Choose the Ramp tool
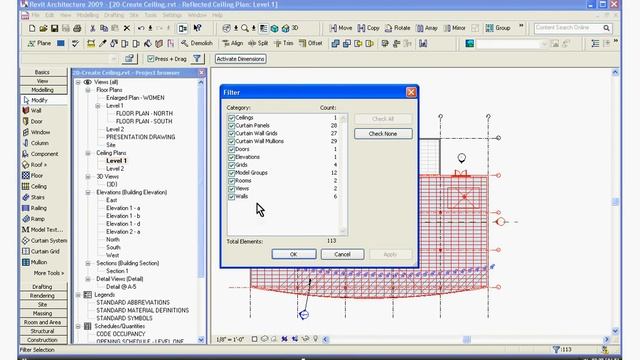This screenshot has width=640, height=360. pos(33,219)
